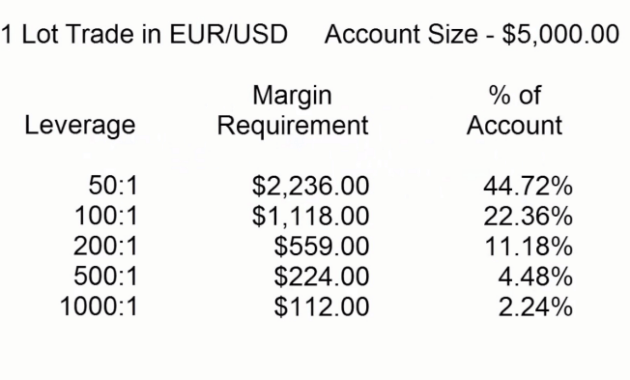Viewport: 630px width, 380px height.
Task: Select the 1000:1 leverage cell
Action: coord(99,306)
